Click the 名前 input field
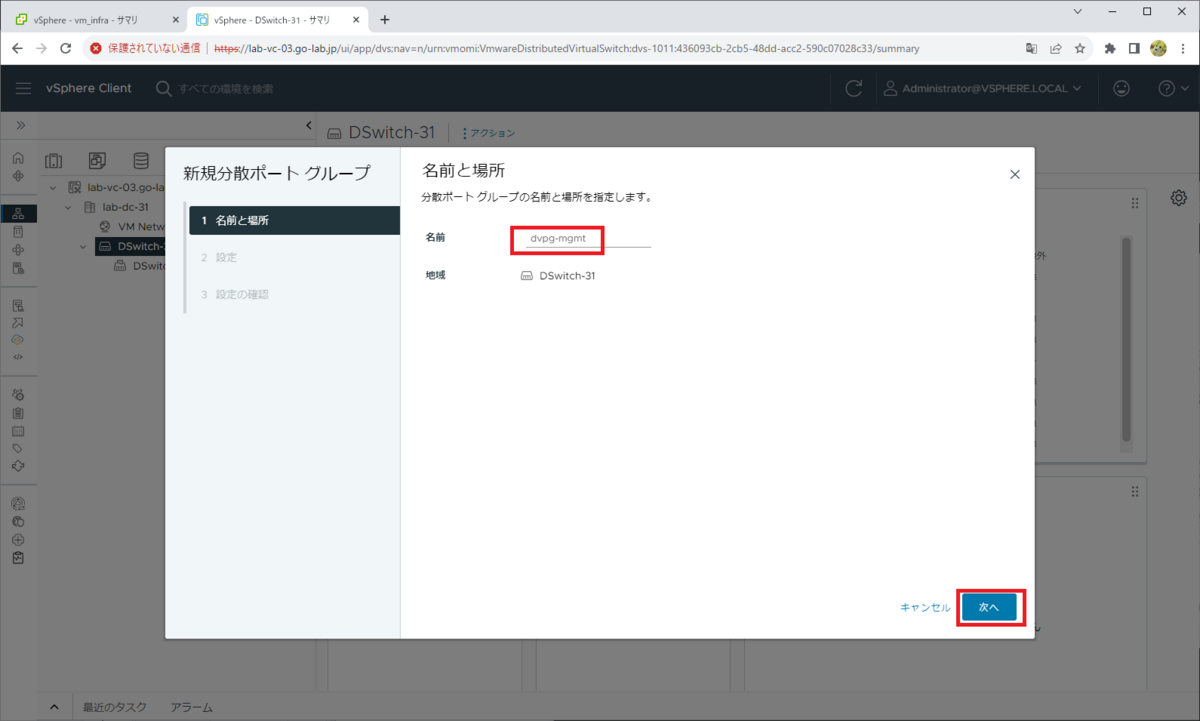Screen dimensions: 1200x721 click(x=587, y=238)
